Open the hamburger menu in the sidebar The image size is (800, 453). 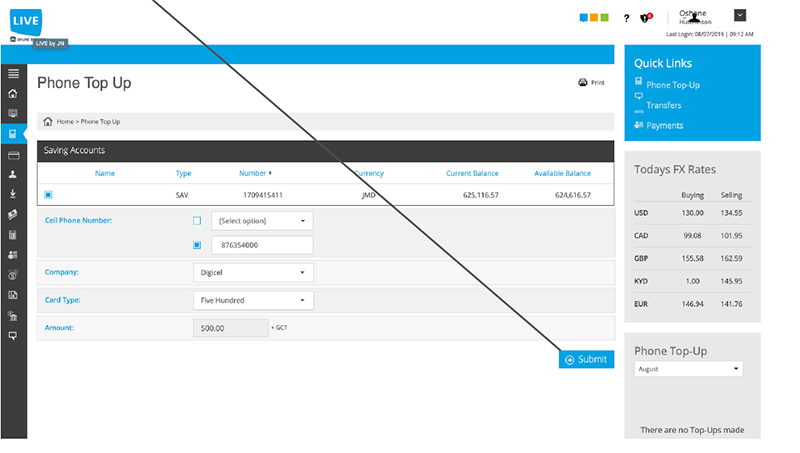[13, 73]
